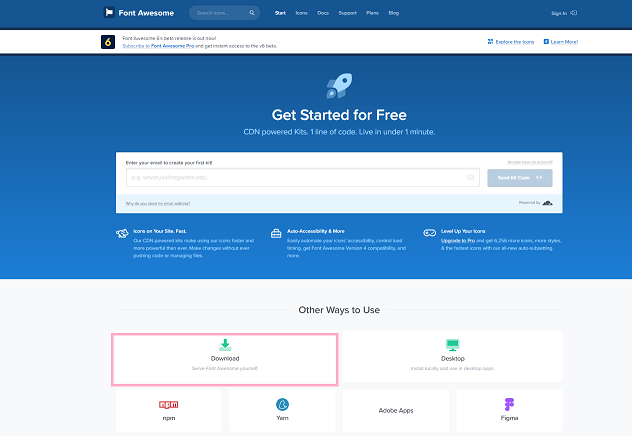Open the Yarn card
Viewport: 632px width, 436px height.
click(282, 410)
